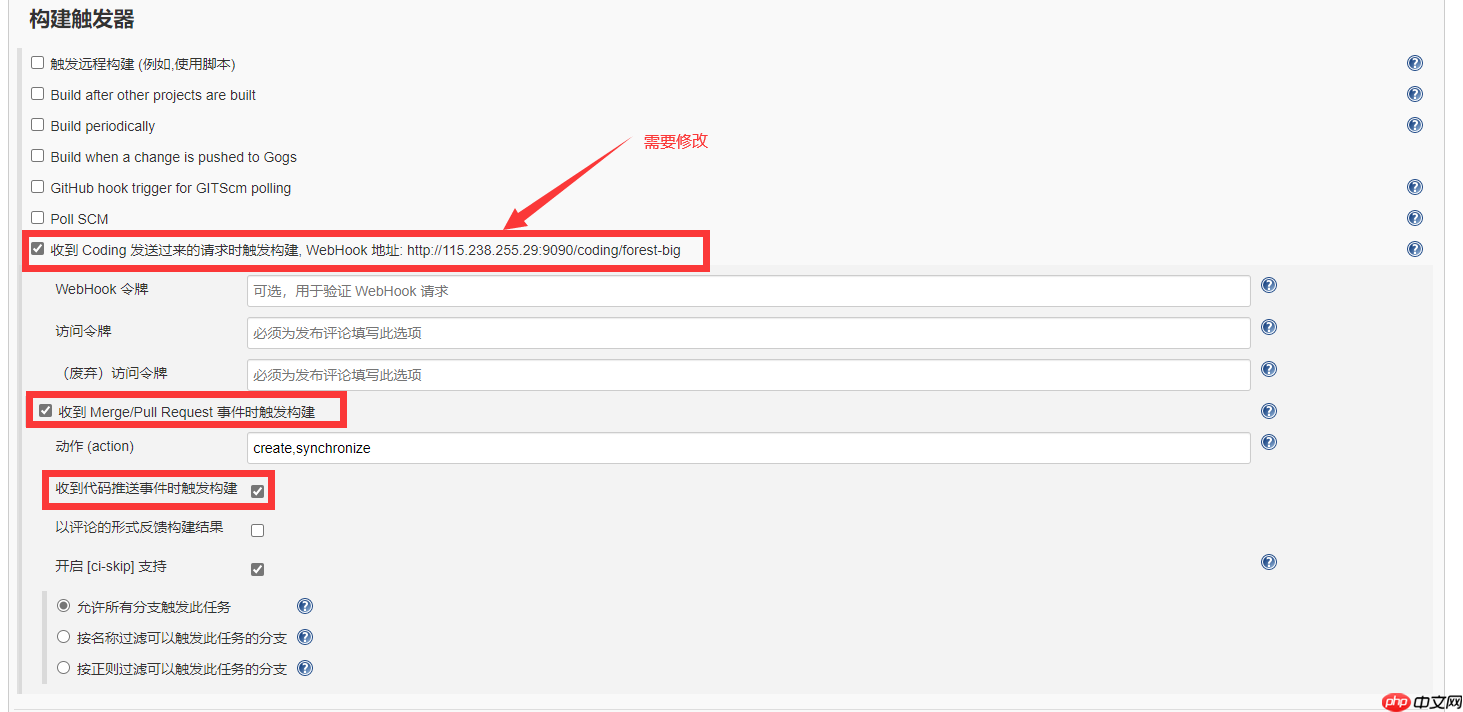Screen dimensions: 1463x712
Task: Click help icon beside WebHook 令牌 field
Action: (x=1268, y=285)
